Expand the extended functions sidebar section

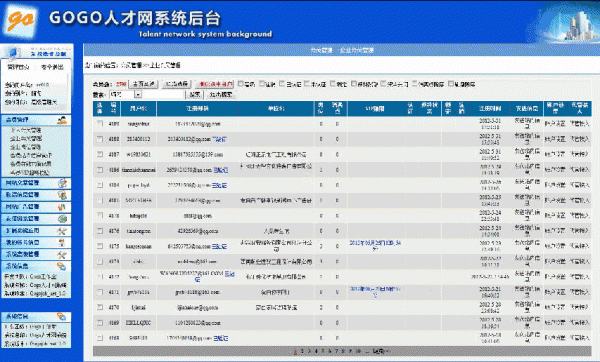pyautogui.click(x=36, y=231)
